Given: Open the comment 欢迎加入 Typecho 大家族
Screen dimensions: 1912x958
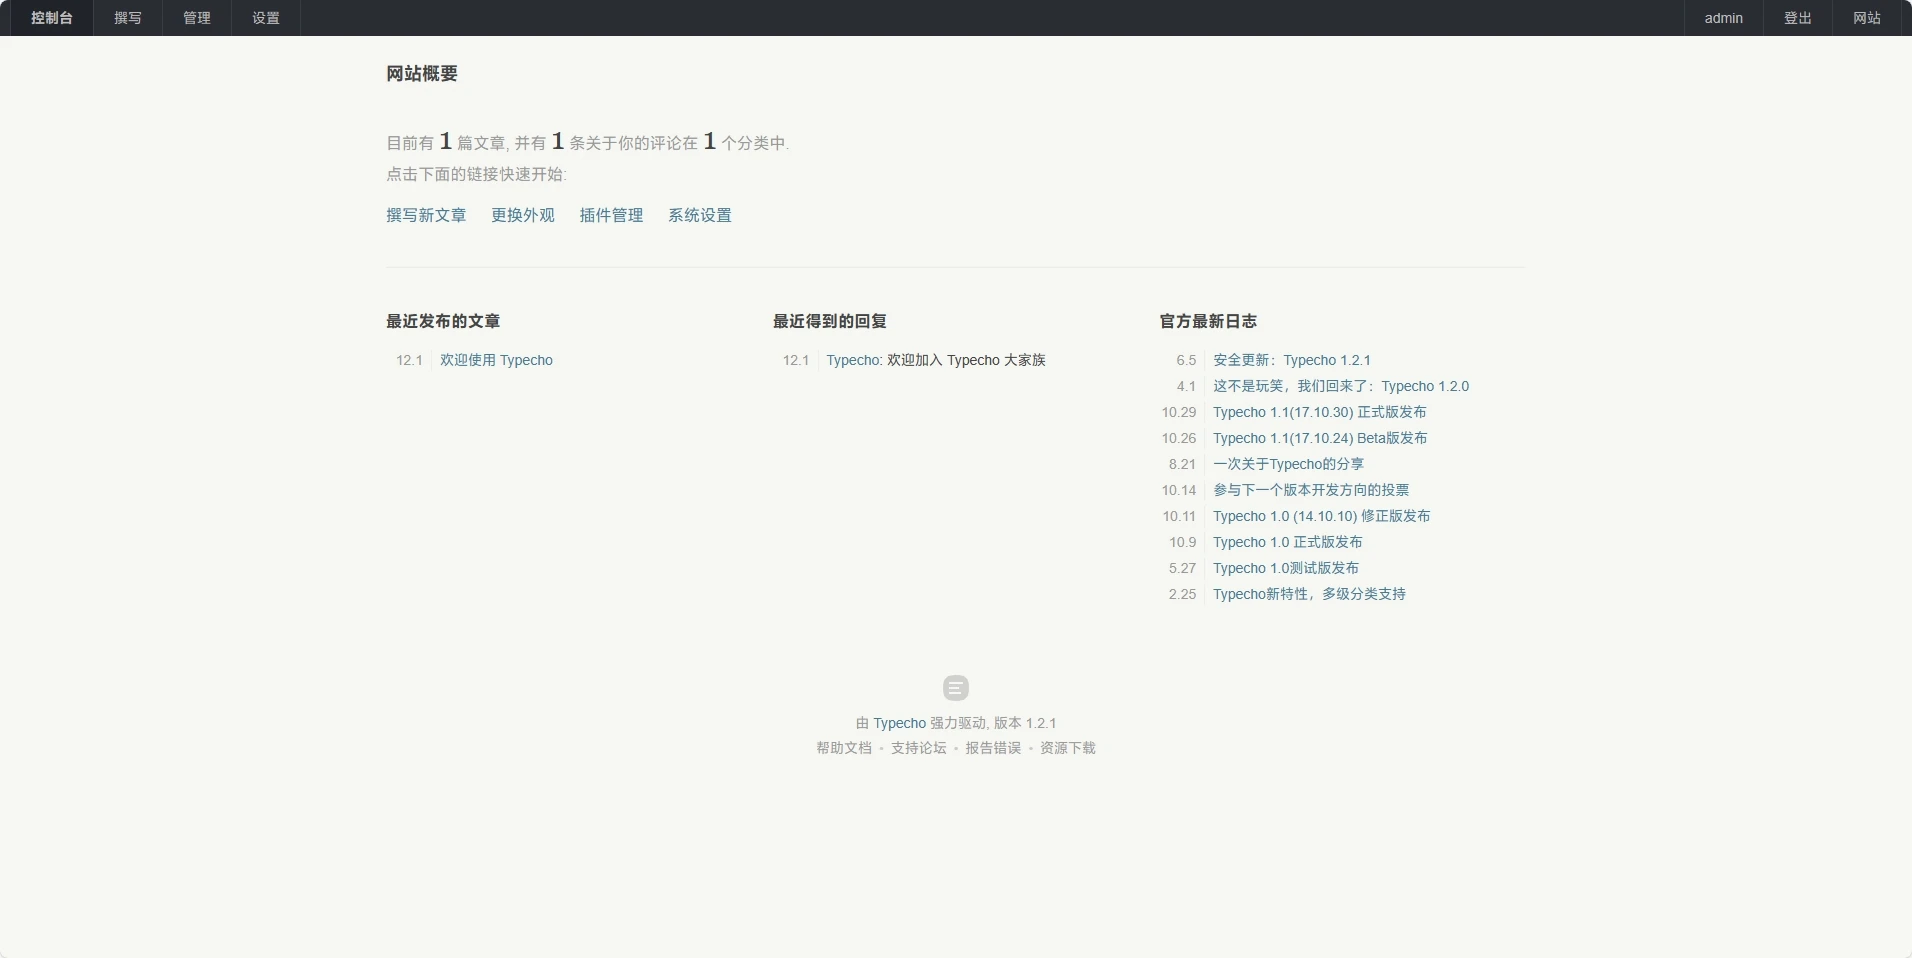Looking at the screenshot, I should click(x=966, y=360).
